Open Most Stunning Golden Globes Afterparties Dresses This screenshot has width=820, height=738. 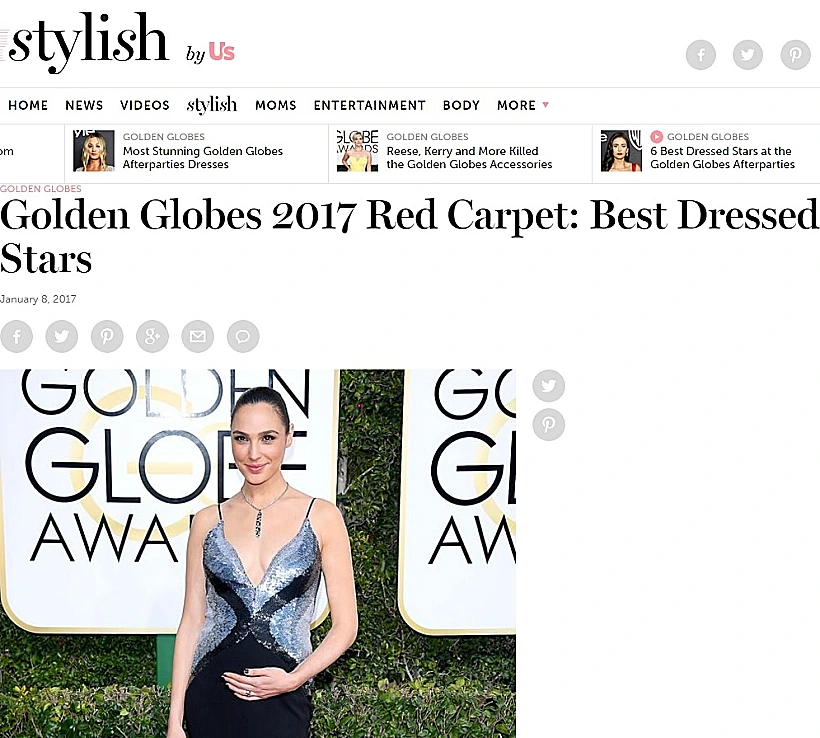coord(202,157)
